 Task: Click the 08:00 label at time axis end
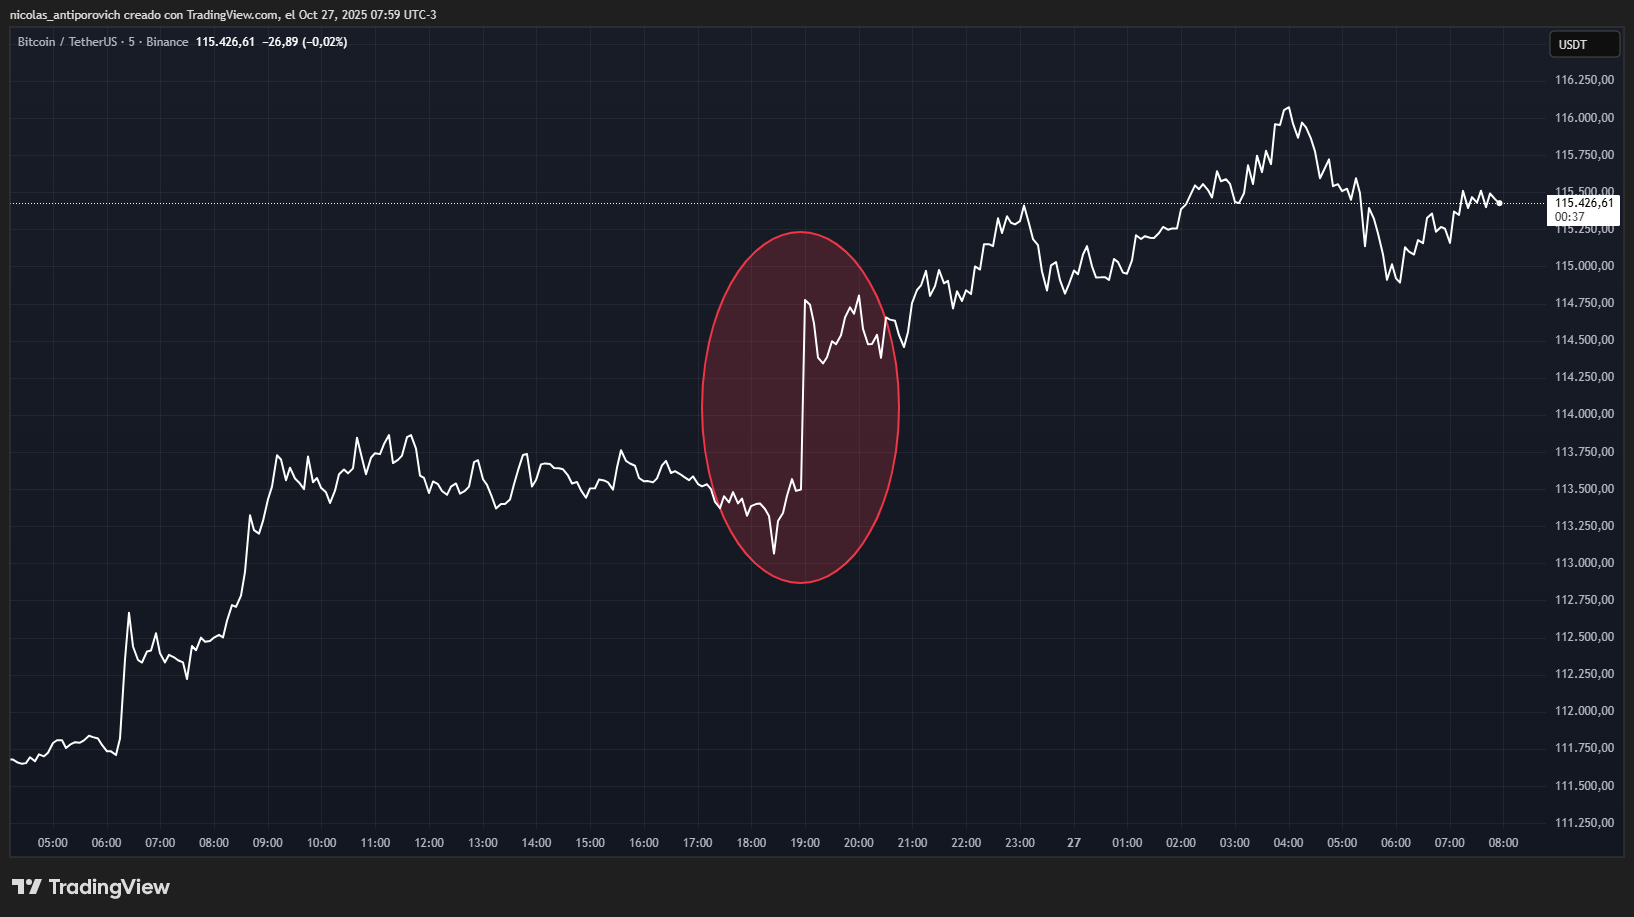coord(1503,843)
